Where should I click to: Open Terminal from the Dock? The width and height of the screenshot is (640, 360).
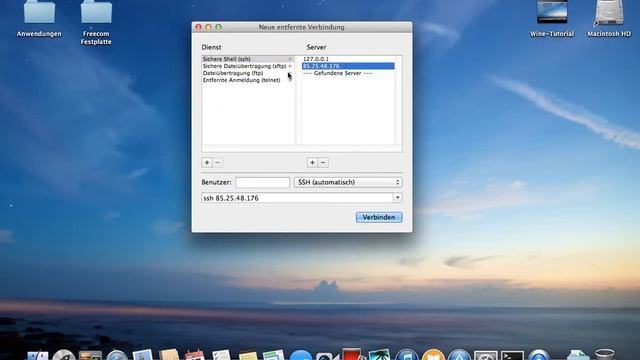pos(512,355)
